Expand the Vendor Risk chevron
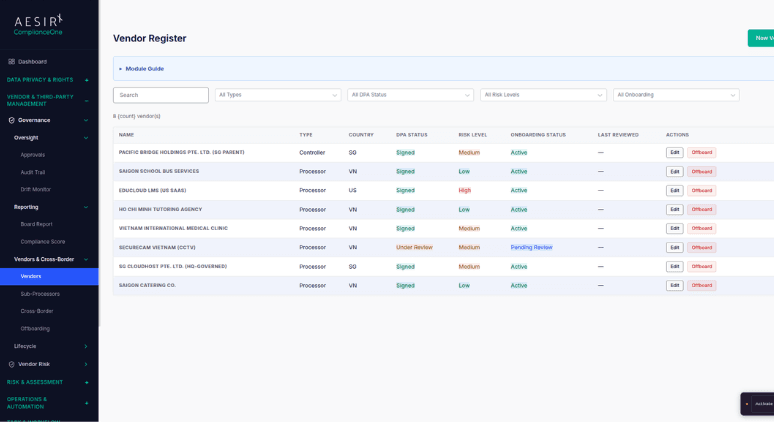Viewport: 774px width, 422px height. (x=86, y=364)
